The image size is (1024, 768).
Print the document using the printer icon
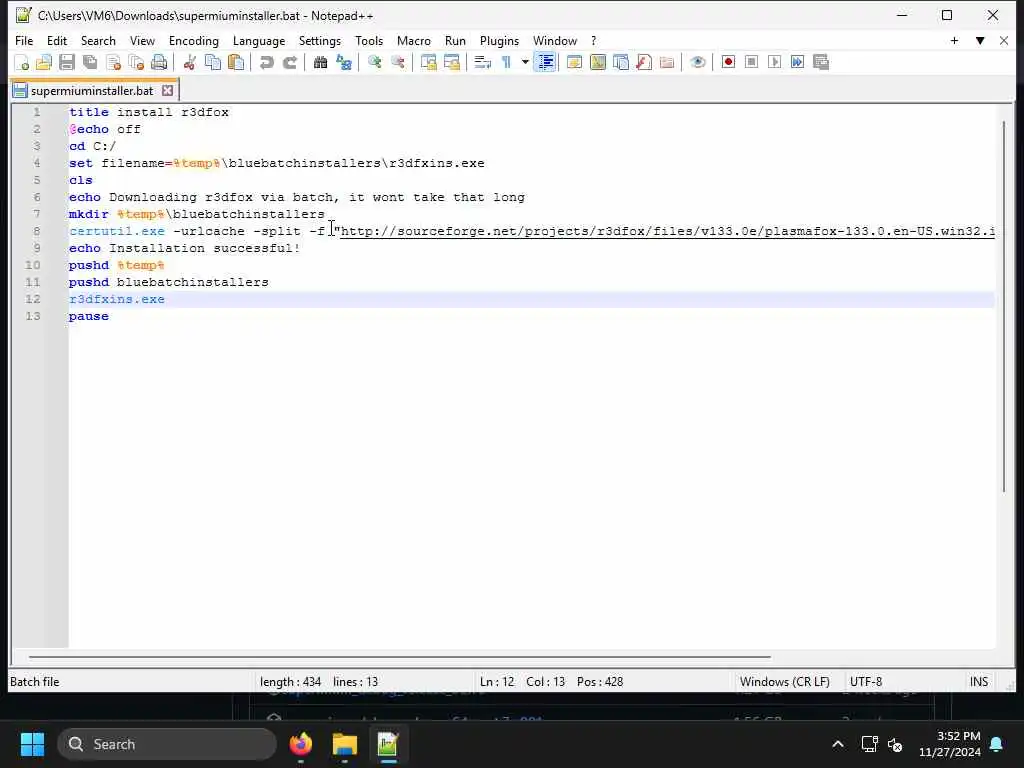tap(159, 63)
